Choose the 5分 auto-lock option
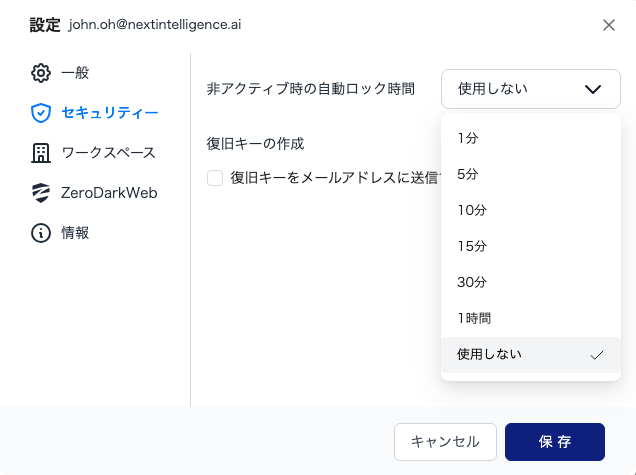Screen dimensions: 636x475 [x=467, y=174]
